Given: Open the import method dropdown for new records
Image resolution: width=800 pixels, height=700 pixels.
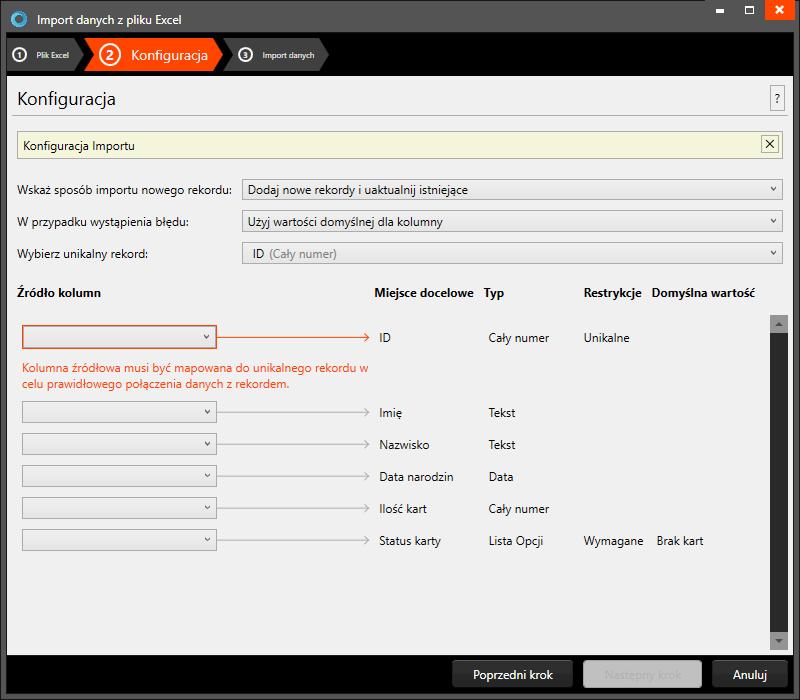Looking at the screenshot, I should (512, 189).
